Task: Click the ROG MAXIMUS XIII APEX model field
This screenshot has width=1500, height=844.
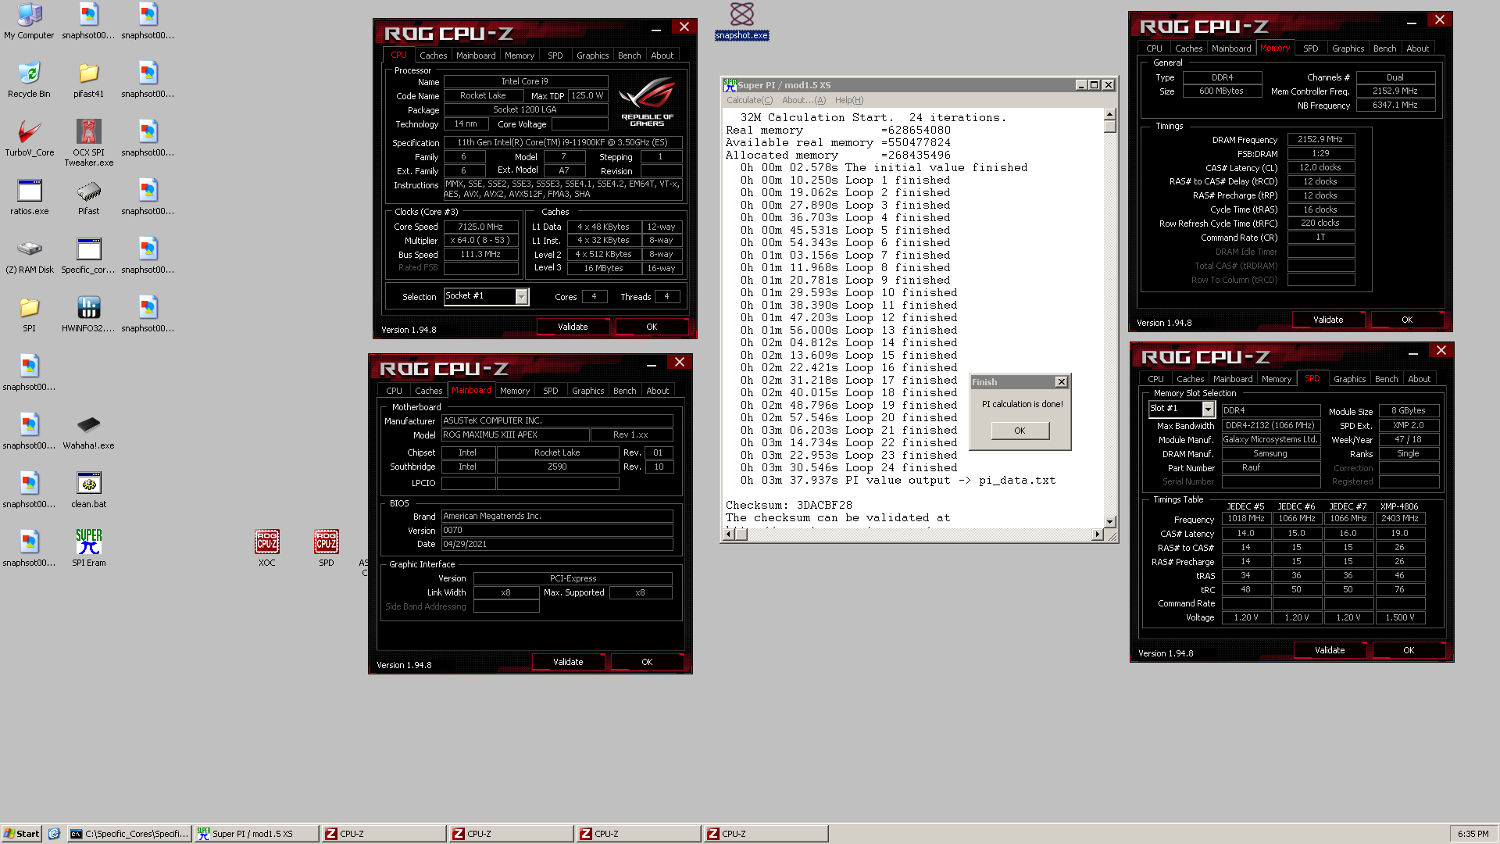Action: (x=514, y=435)
